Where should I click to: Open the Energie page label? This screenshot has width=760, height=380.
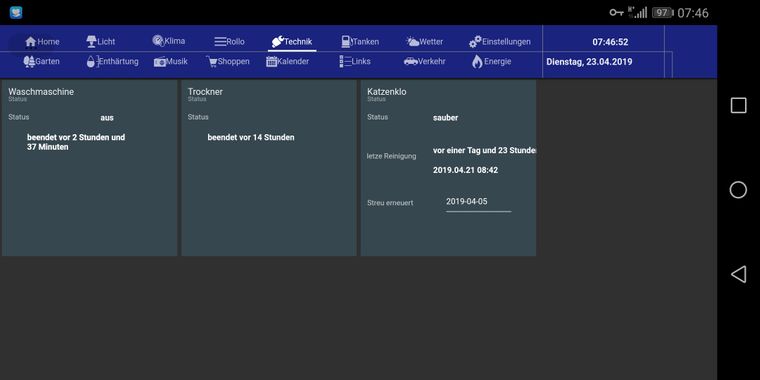click(x=497, y=62)
